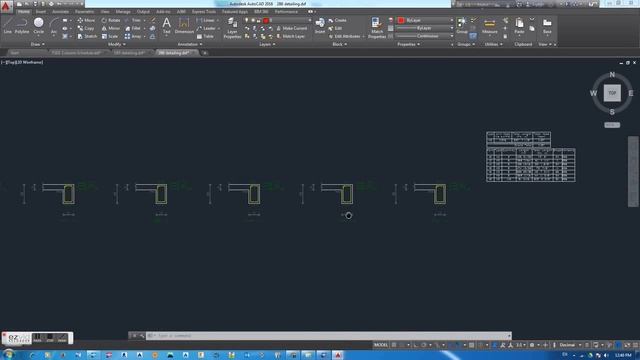This screenshot has height=360, width=640.
Task: Click the Group tool
Action: point(462,25)
